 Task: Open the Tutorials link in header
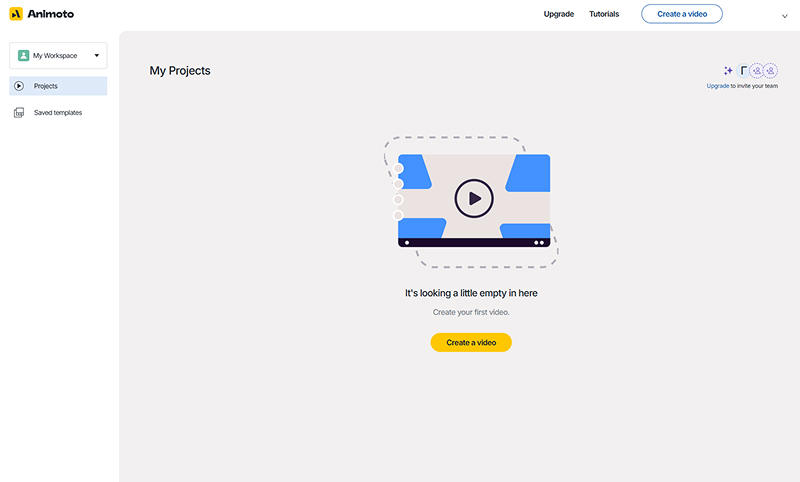pos(604,14)
